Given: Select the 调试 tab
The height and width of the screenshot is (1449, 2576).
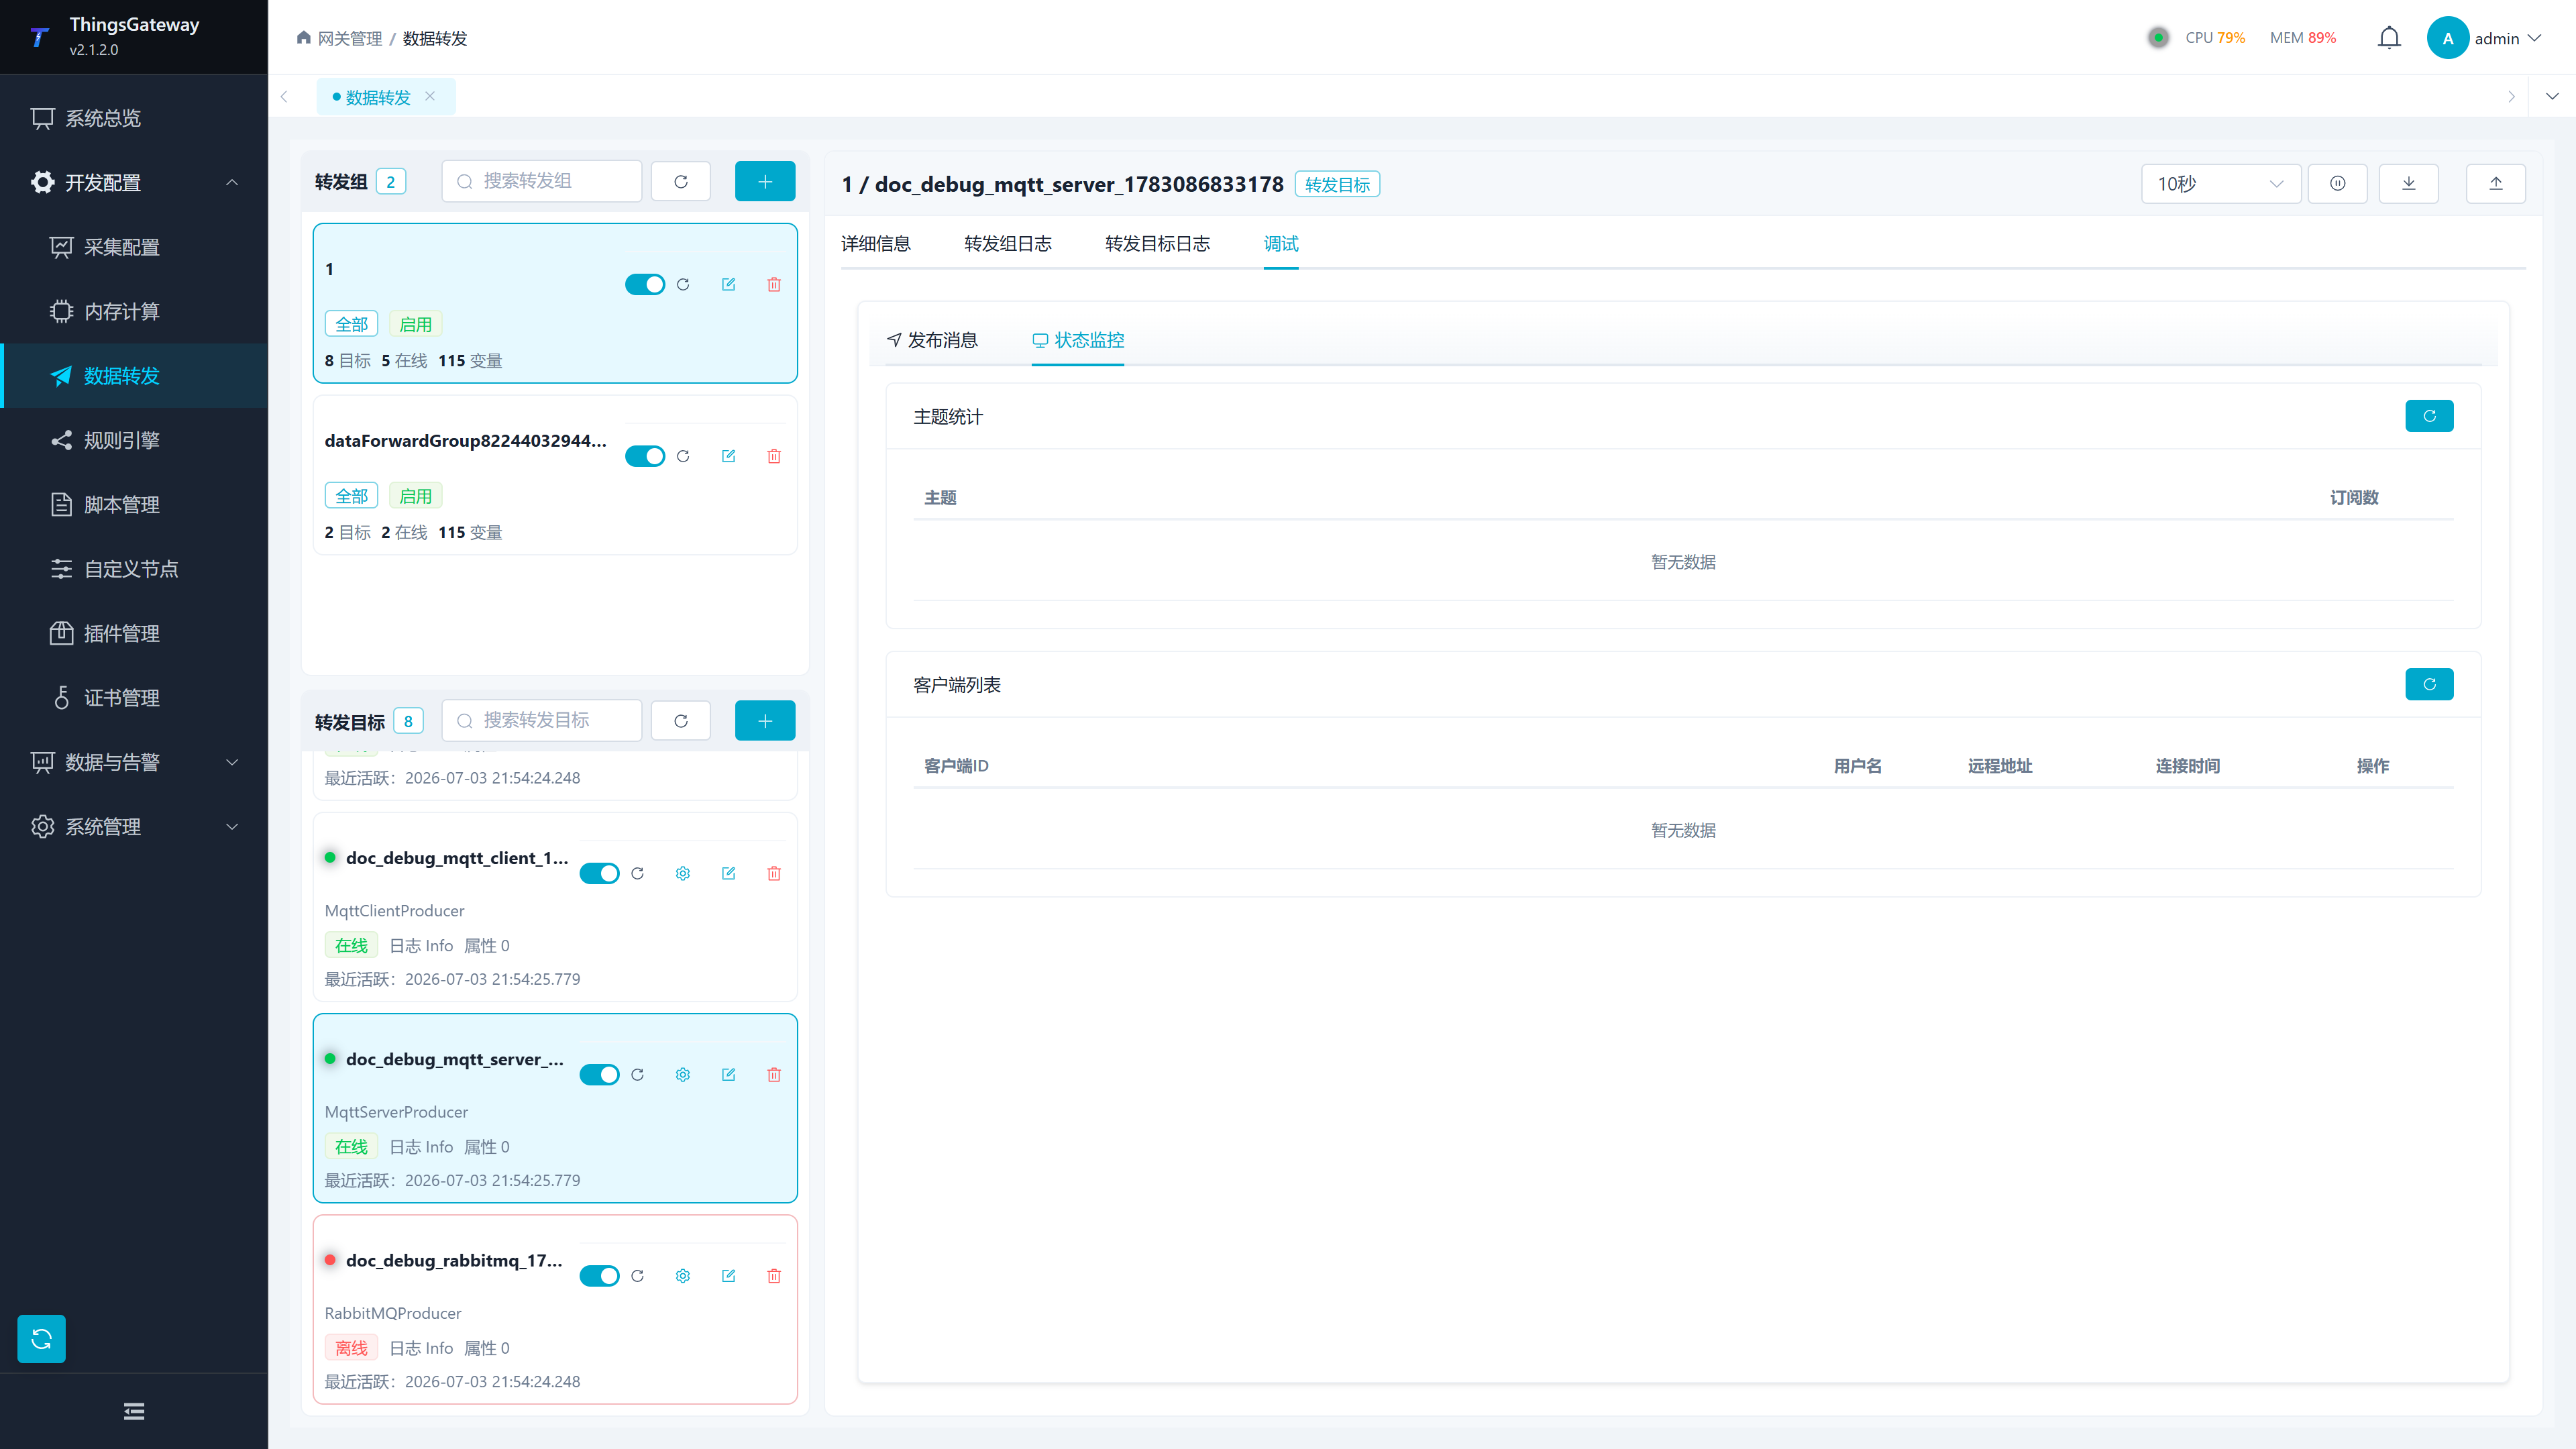Looking at the screenshot, I should (x=1281, y=244).
